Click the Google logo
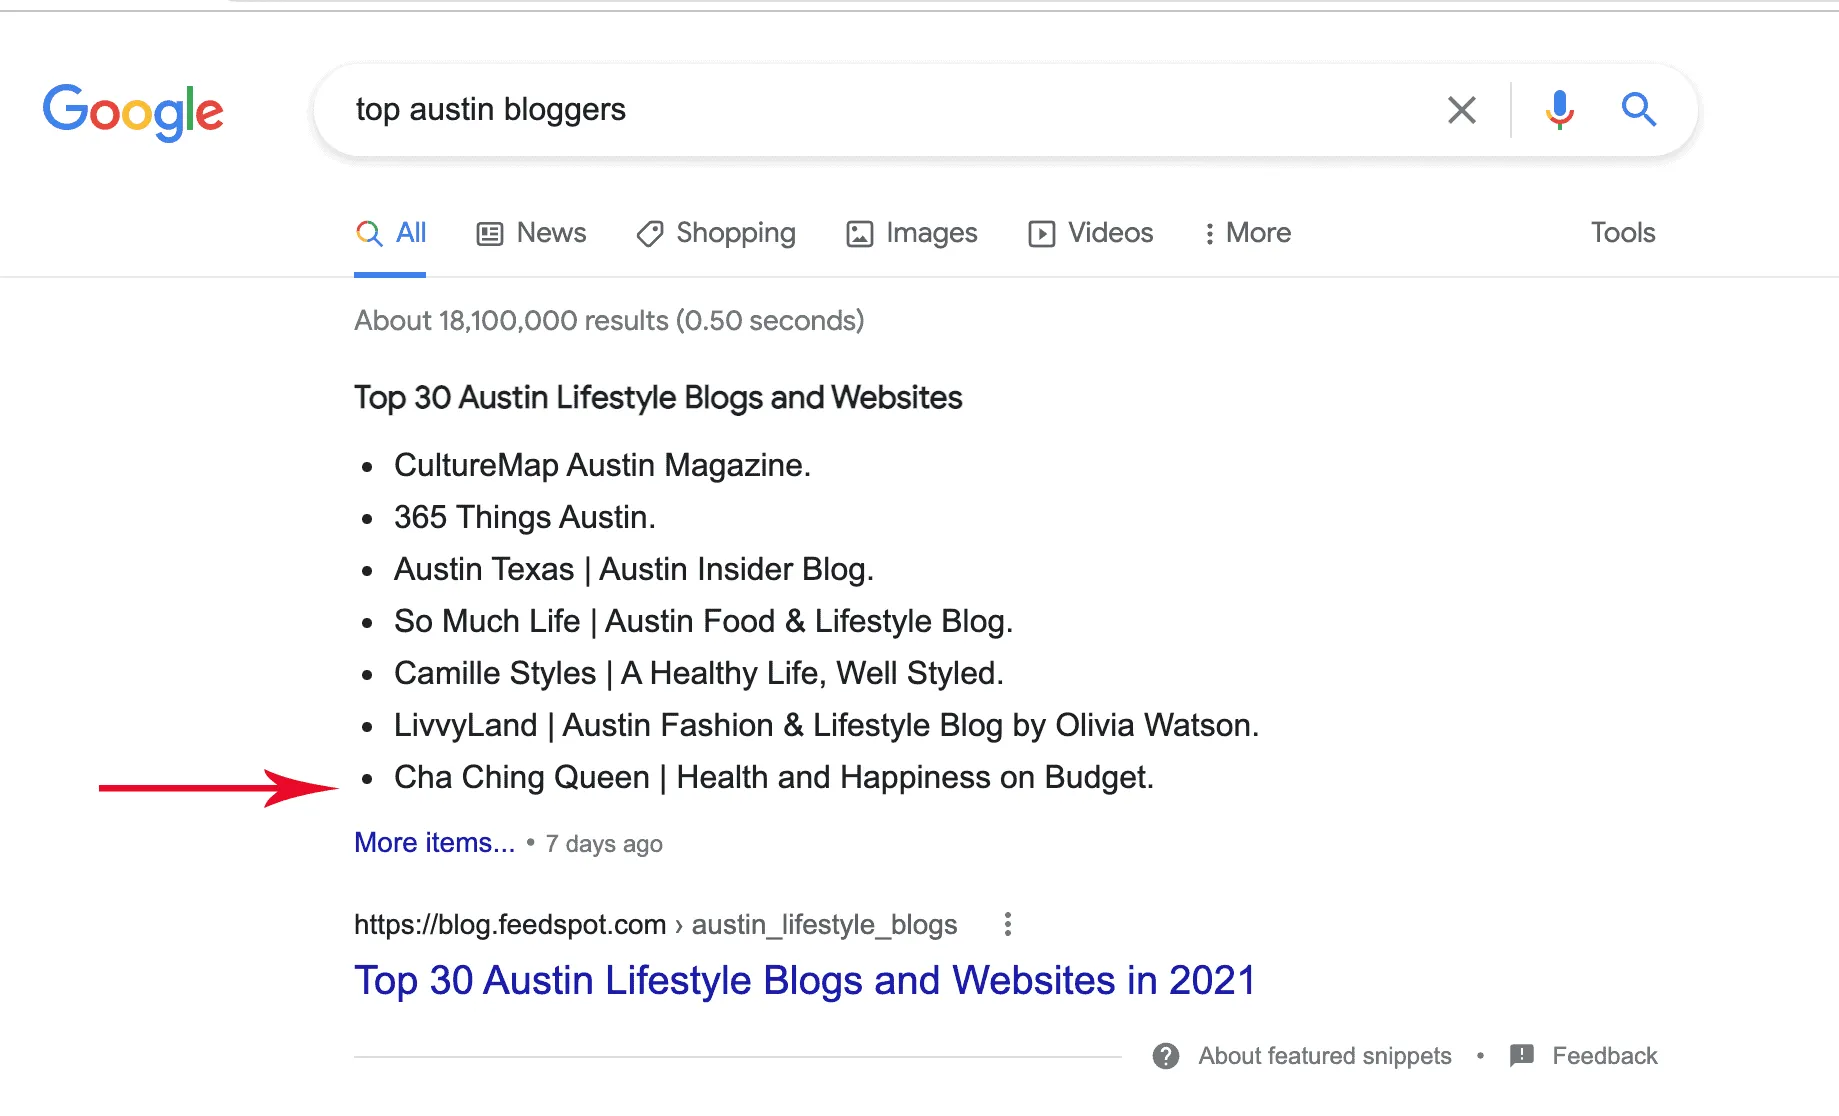Image resolution: width=1839 pixels, height=1116 pixels. point(133,111)
